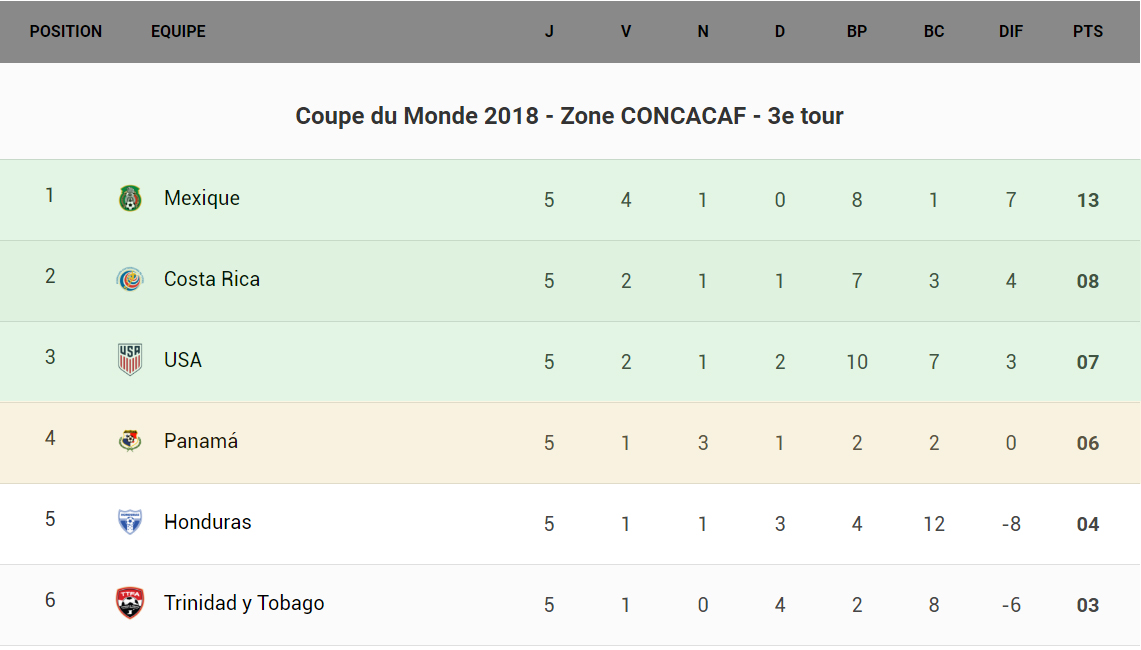The height and width of the screenshot is (650, 1141).
Task: Click the EQUIPE column header
Action: point(178,31)
